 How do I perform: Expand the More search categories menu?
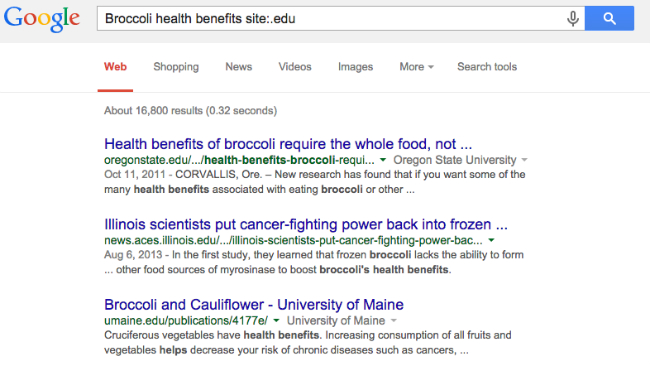click(416, 67)
